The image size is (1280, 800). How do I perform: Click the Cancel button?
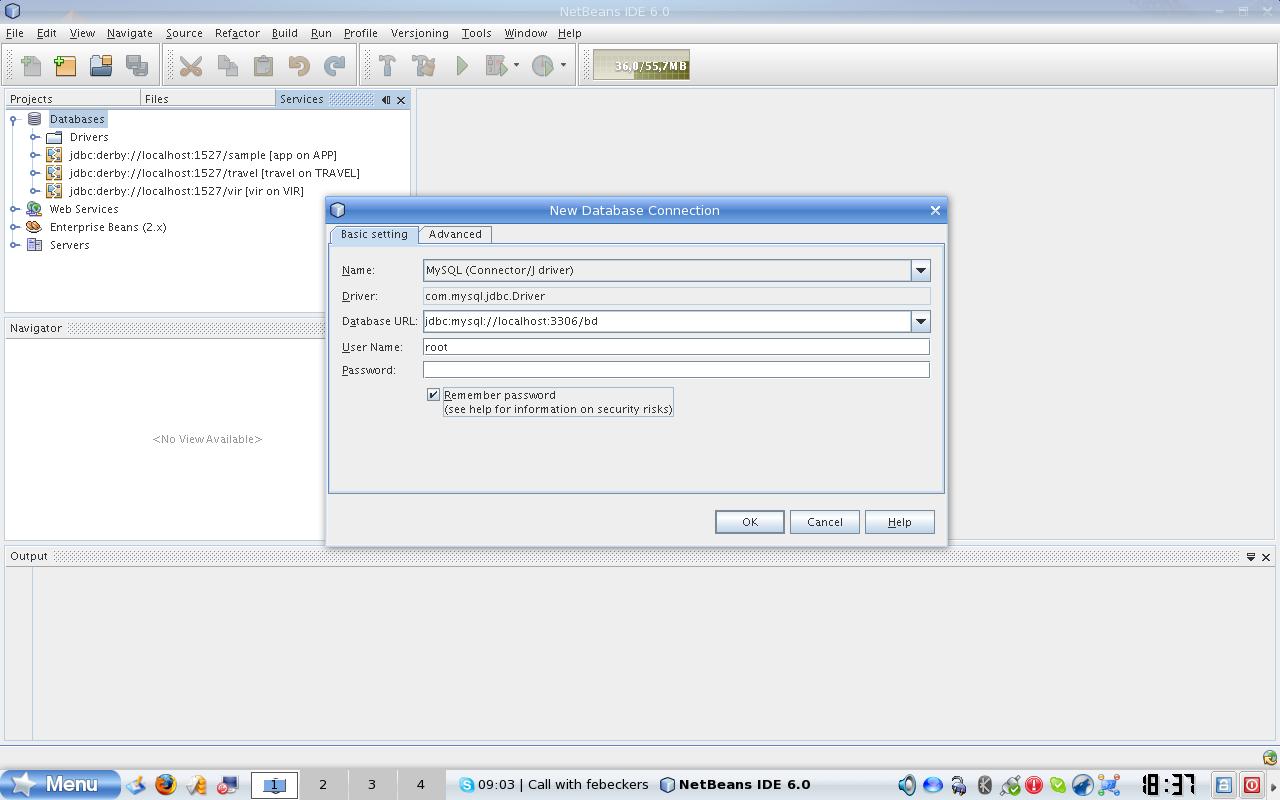point(825,522)
